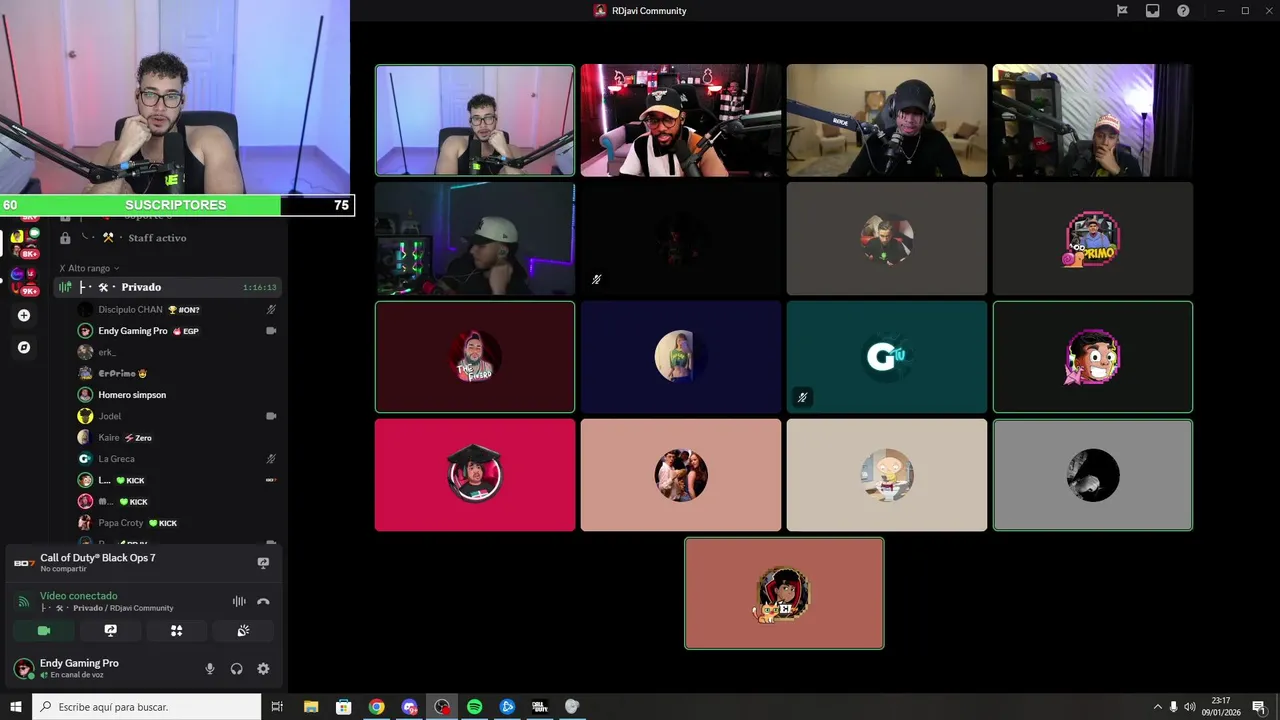Open Discord help question mark icon

coord(1183,11)
